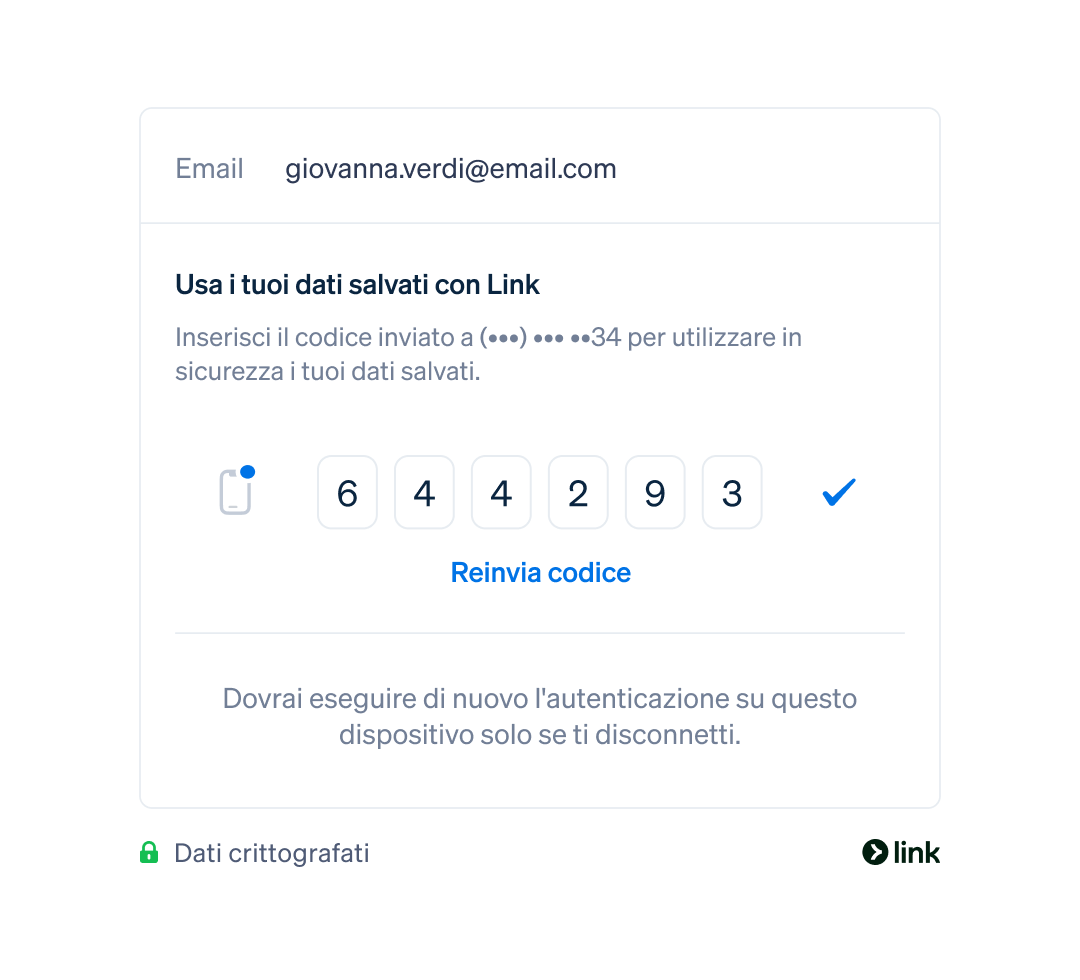Viewport: 1080px width, 980px height.
Task: Click the Email field label
Action: [x=209, y=169]
